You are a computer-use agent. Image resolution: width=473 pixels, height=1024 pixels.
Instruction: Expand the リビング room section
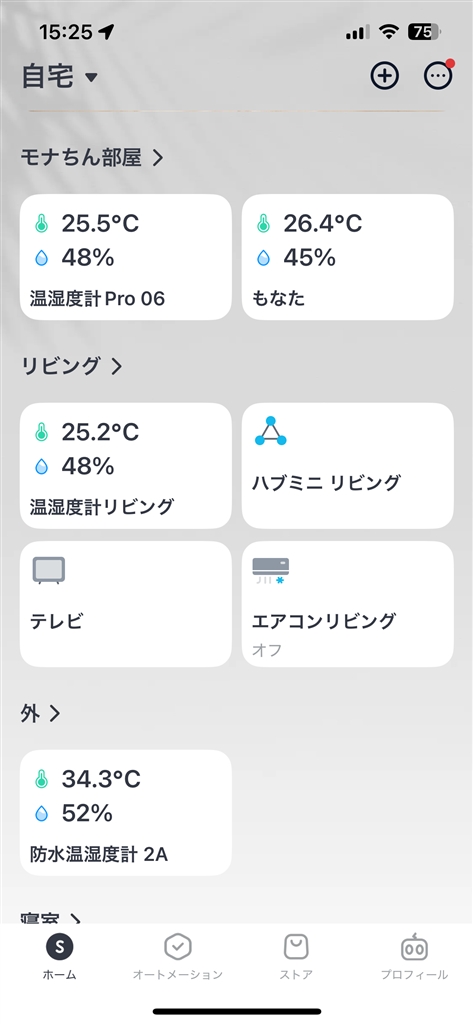(71, 366)
